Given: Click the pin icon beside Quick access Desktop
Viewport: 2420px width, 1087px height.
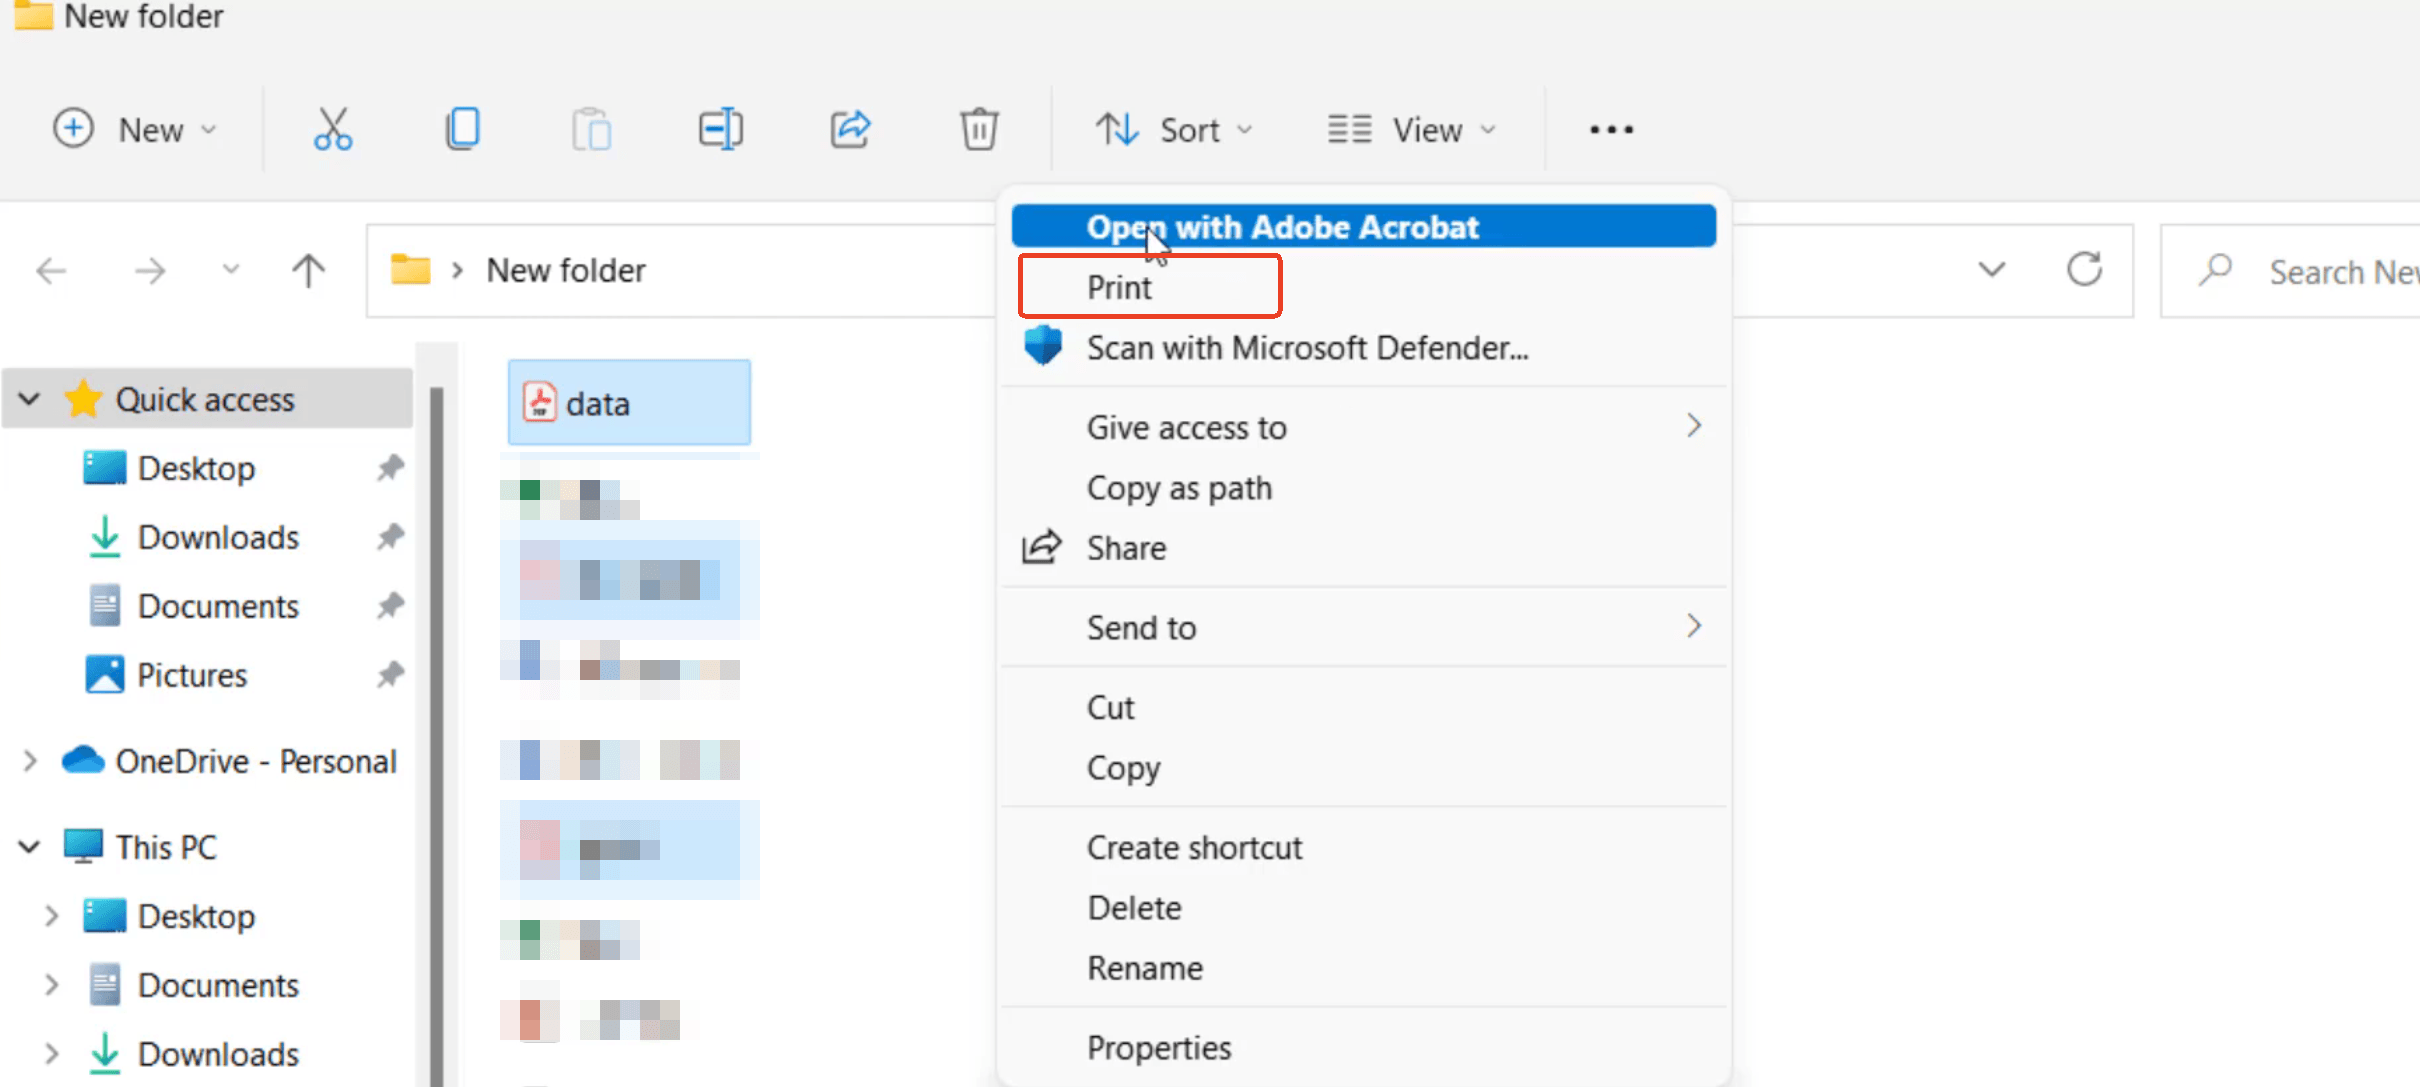Looking at the screenshot, I should (390, 467).
